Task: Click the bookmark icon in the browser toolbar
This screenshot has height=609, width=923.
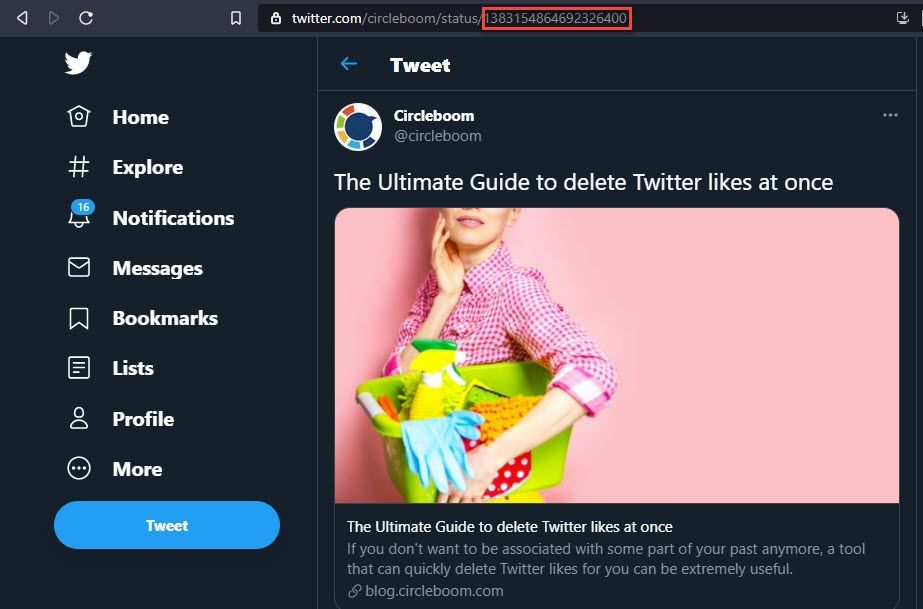Action: (235, 16)
